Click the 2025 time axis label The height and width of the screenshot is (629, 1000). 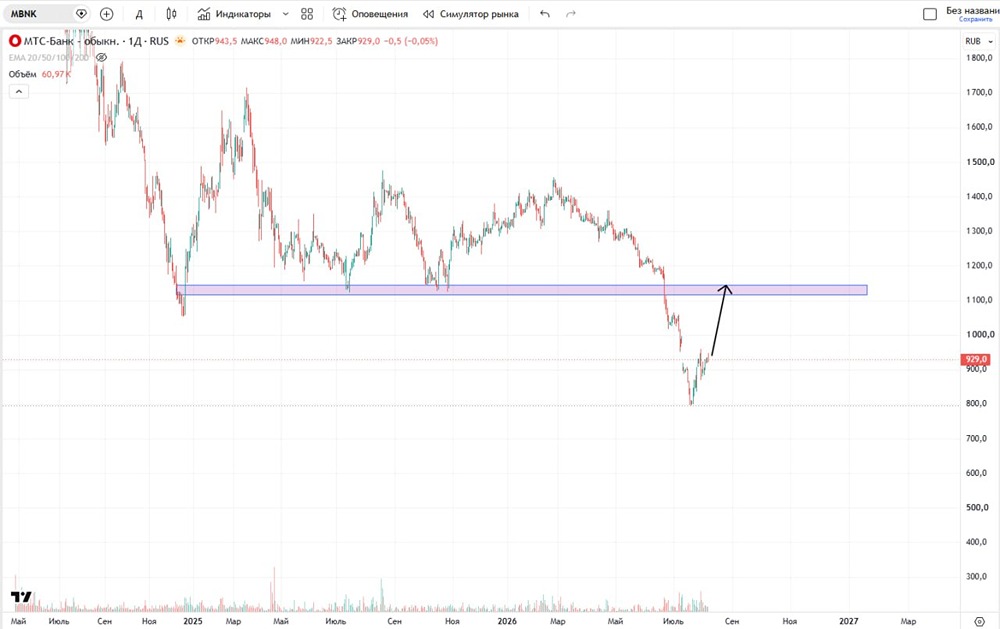click(193, 621)
